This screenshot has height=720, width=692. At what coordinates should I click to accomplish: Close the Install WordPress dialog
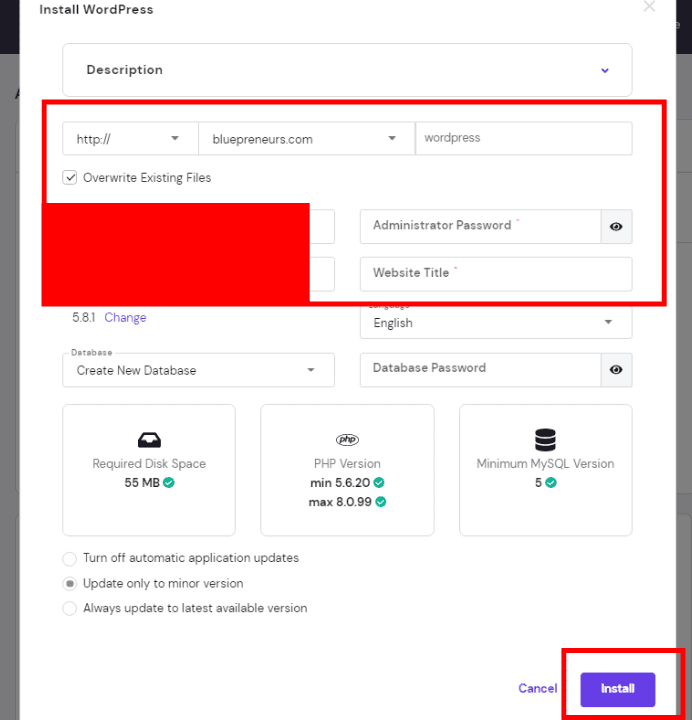point(649,6)
